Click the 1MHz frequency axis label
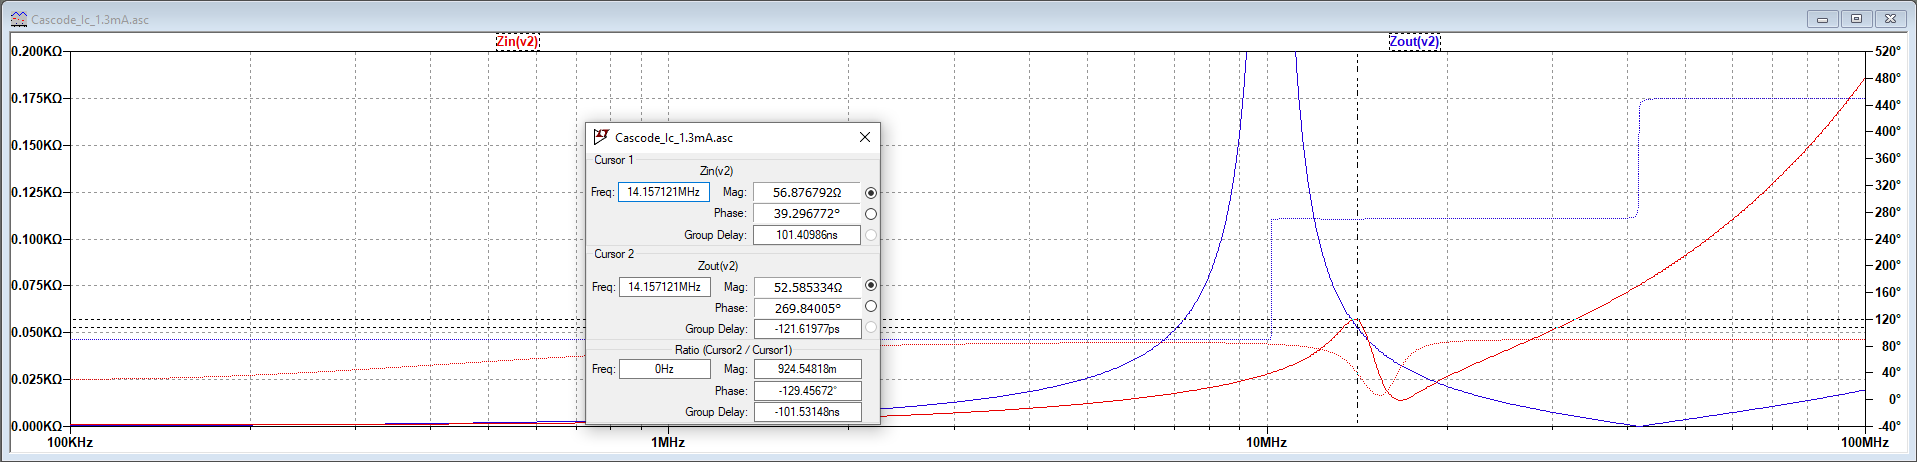 667,442
